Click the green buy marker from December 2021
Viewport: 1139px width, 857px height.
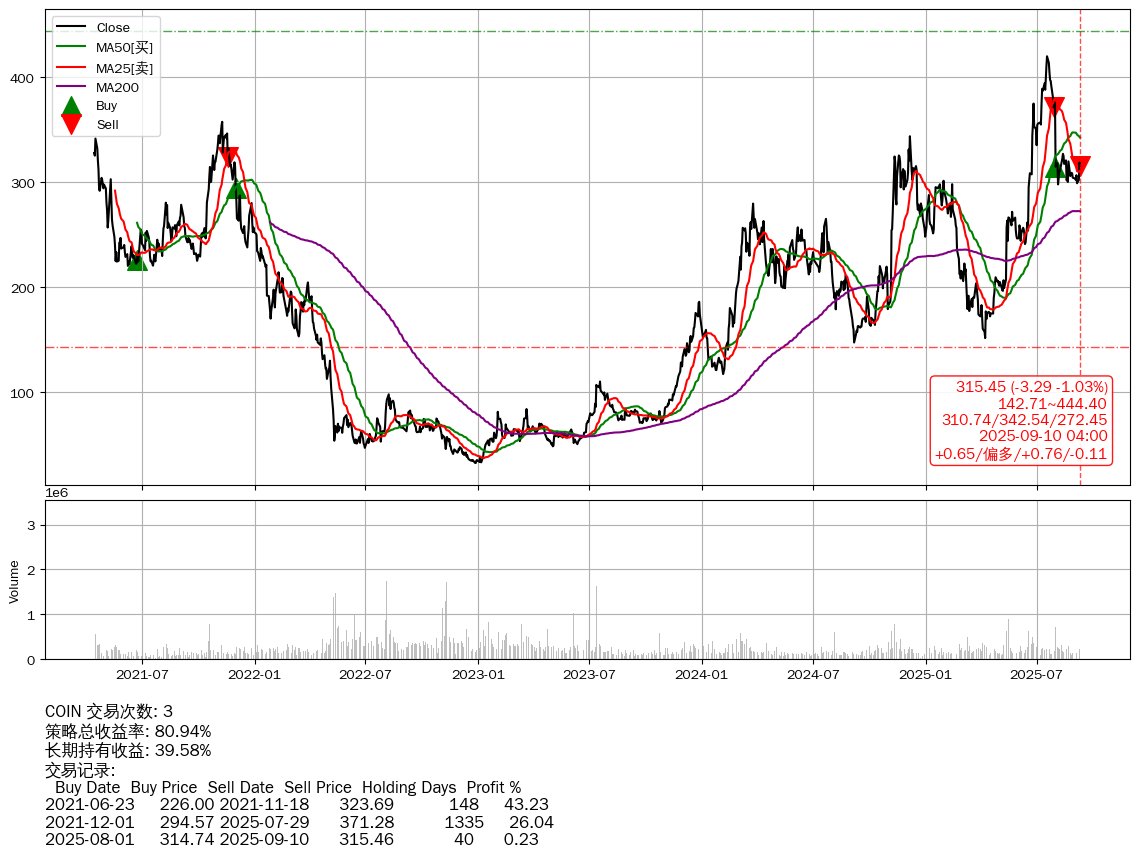coord(236,189)
